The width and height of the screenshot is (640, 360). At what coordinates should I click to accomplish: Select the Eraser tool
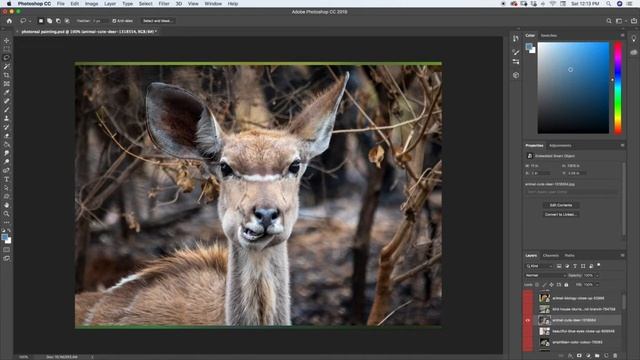coord(7,136)
